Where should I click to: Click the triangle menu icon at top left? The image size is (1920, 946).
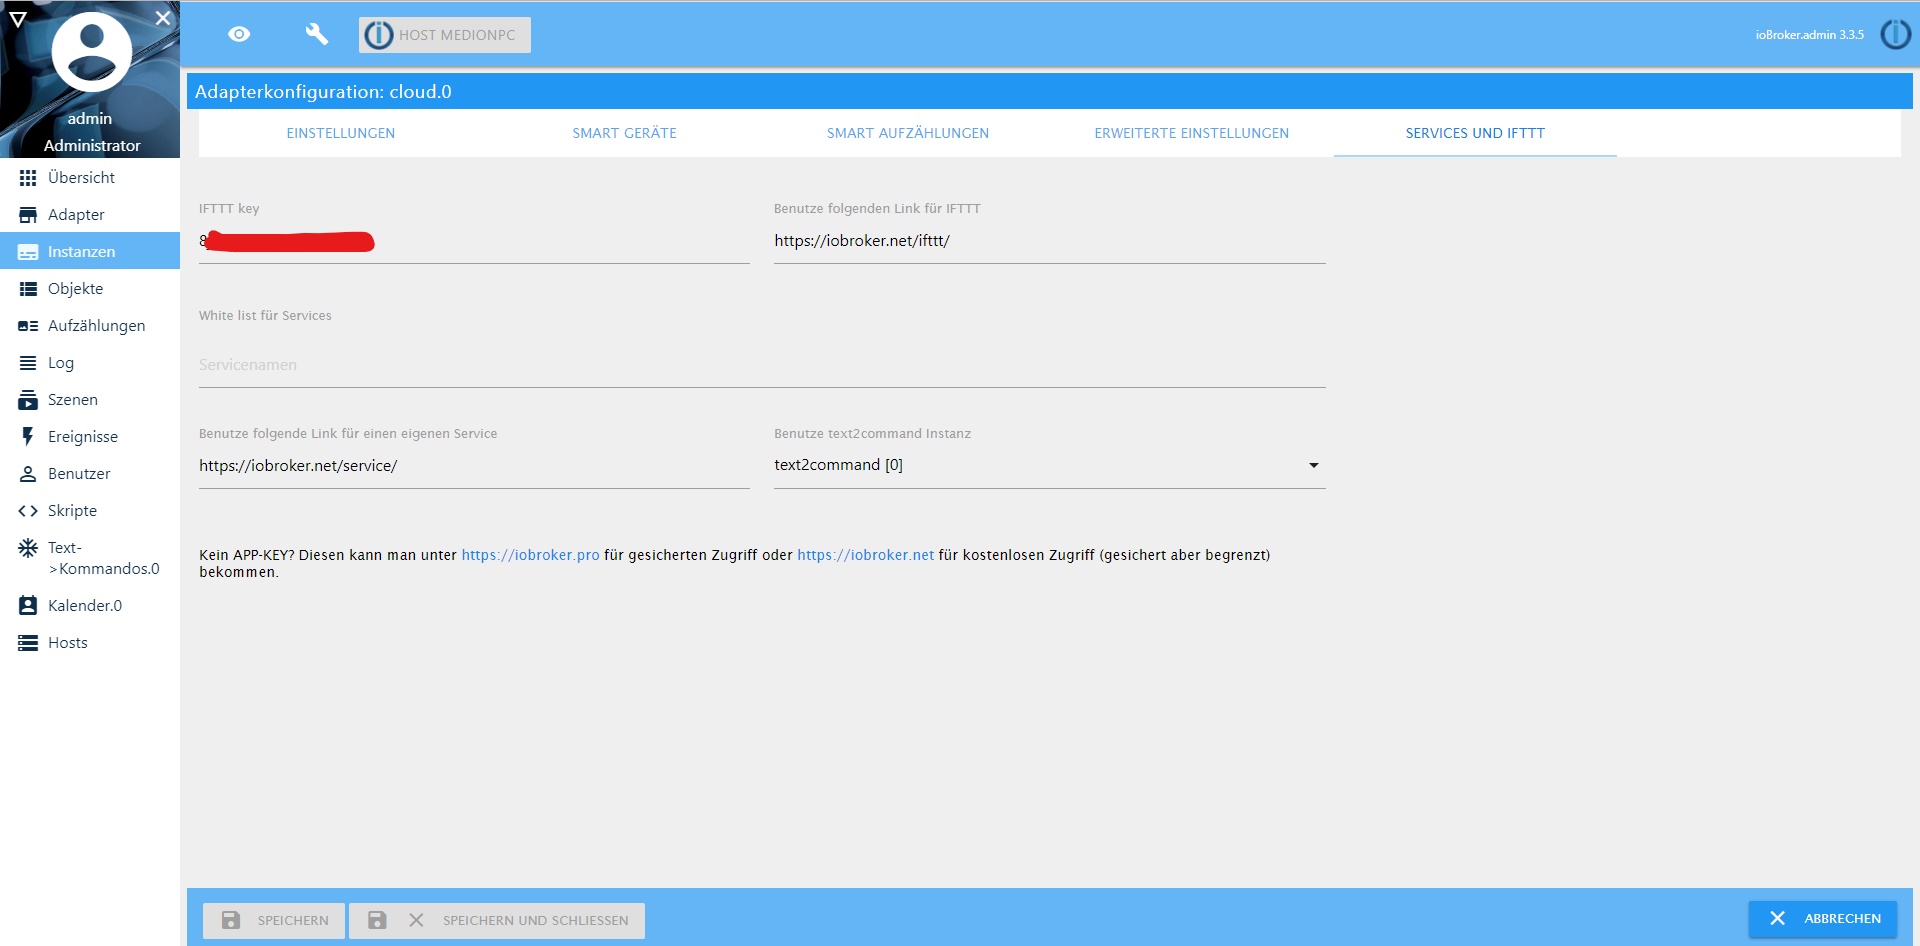(18, 19)
